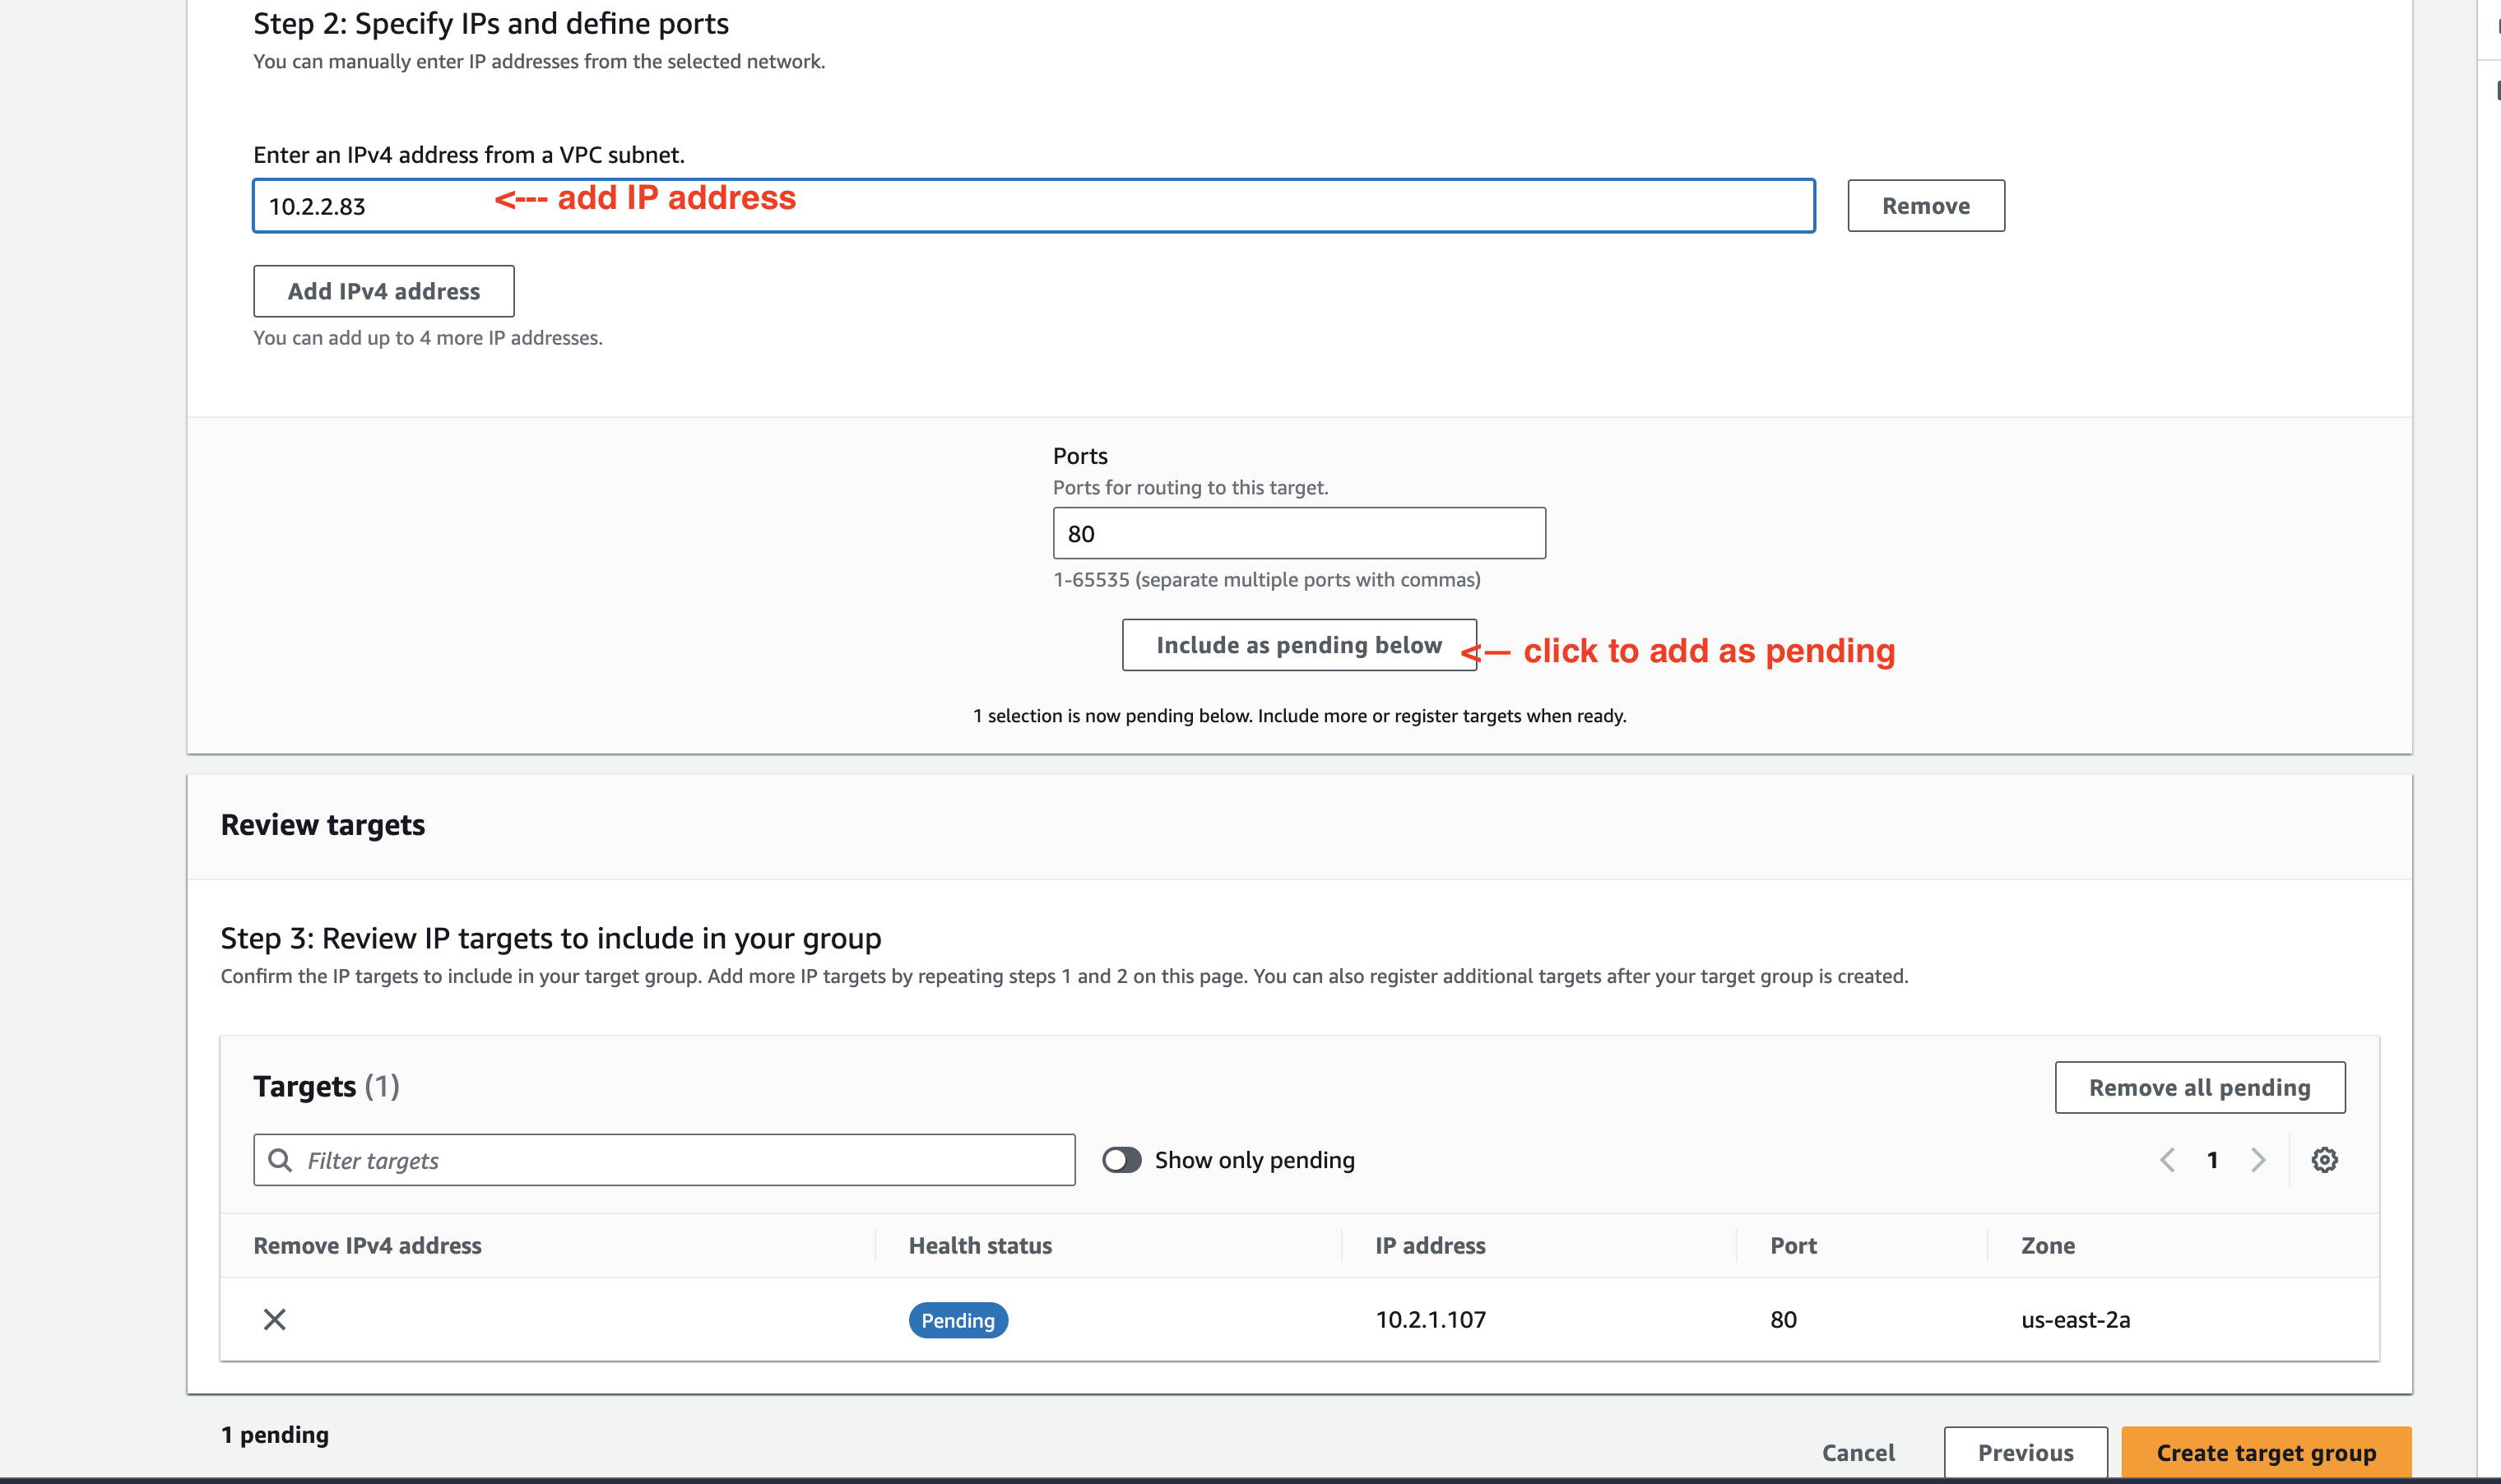
Task: Click Create target group
Action: 2265,1452
